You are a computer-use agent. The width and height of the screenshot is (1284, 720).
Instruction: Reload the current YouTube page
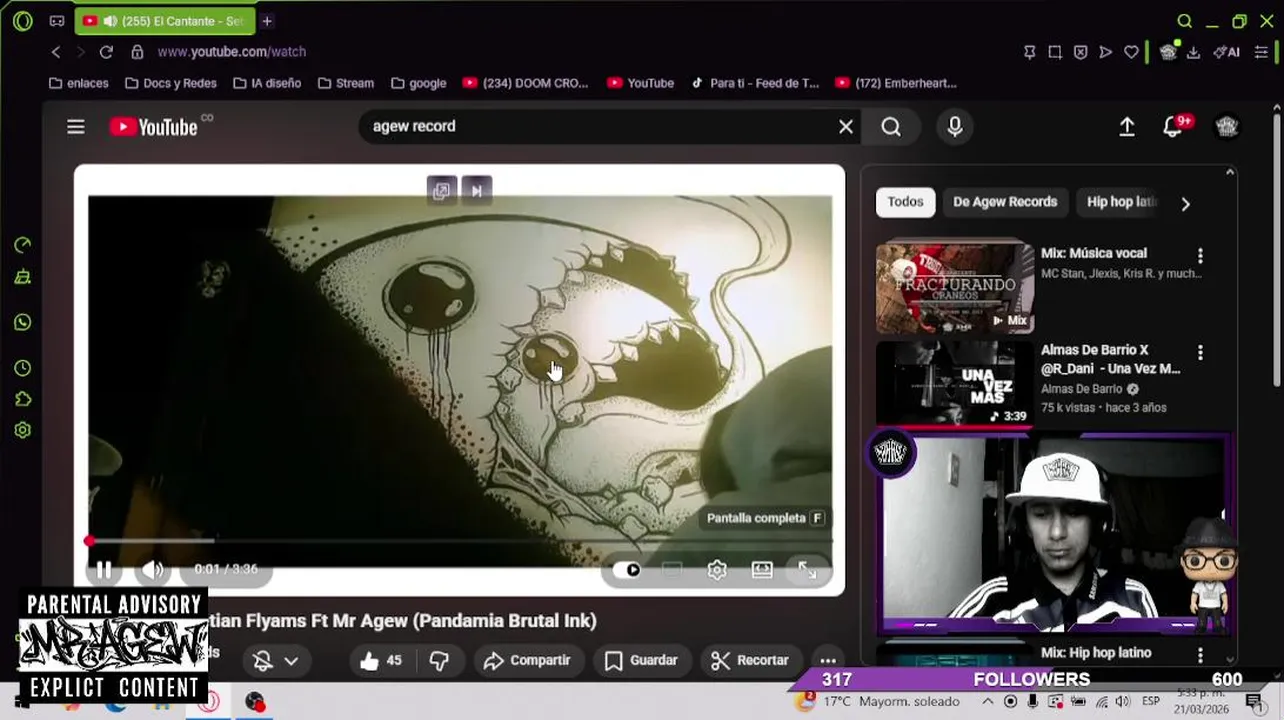pos(106,52)
